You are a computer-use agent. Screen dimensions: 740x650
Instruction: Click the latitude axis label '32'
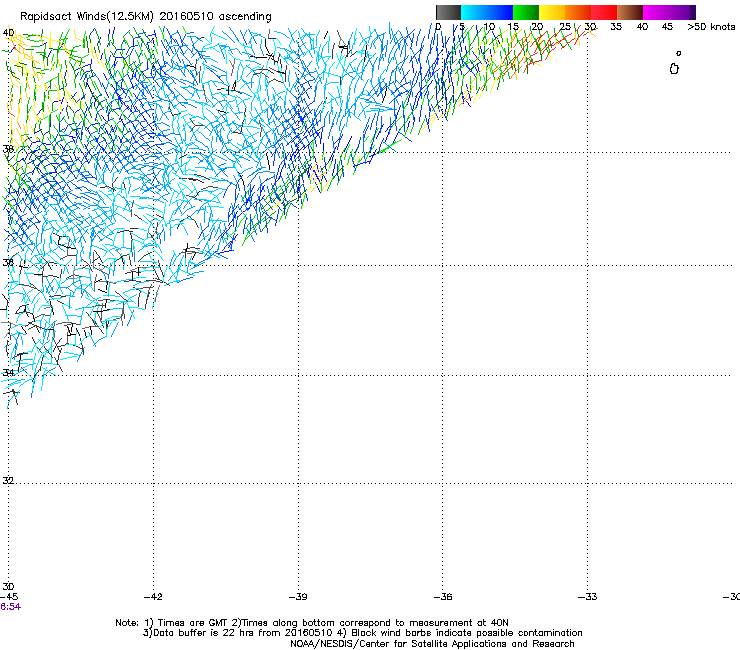tap(8, 481)
